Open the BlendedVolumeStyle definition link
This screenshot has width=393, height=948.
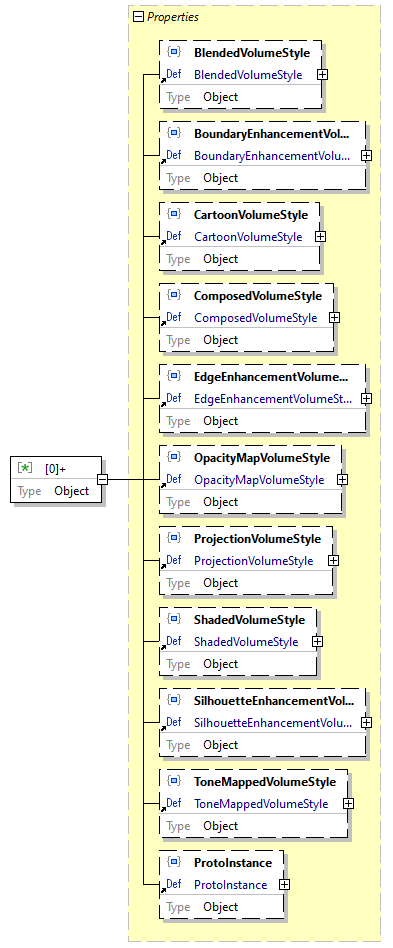[248, 75]
